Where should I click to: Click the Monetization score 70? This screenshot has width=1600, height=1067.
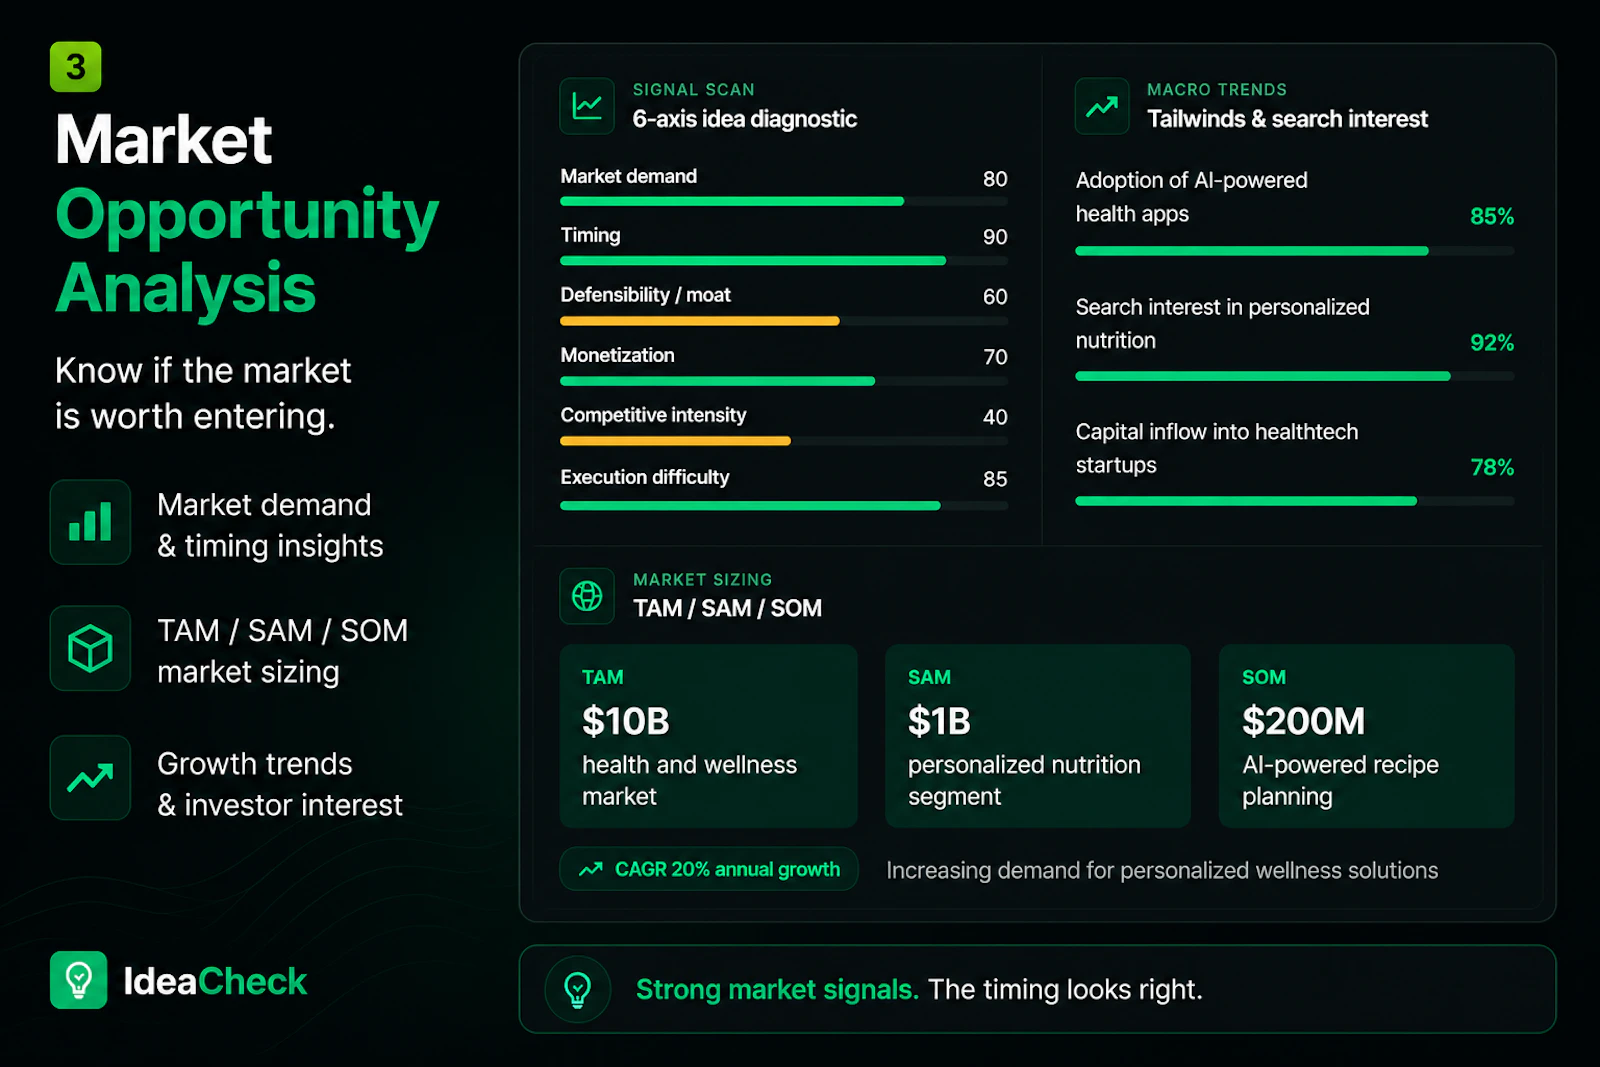(x=995, y=357)
